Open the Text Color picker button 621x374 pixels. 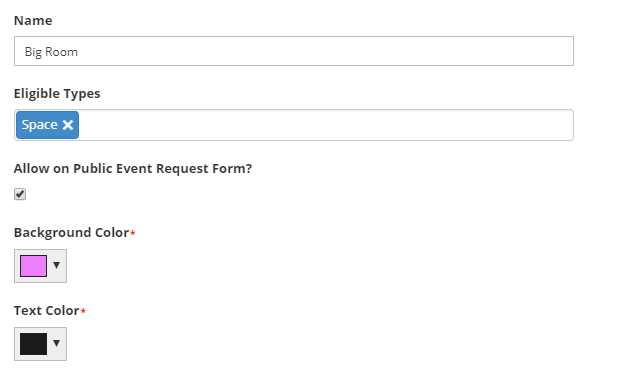40,344
